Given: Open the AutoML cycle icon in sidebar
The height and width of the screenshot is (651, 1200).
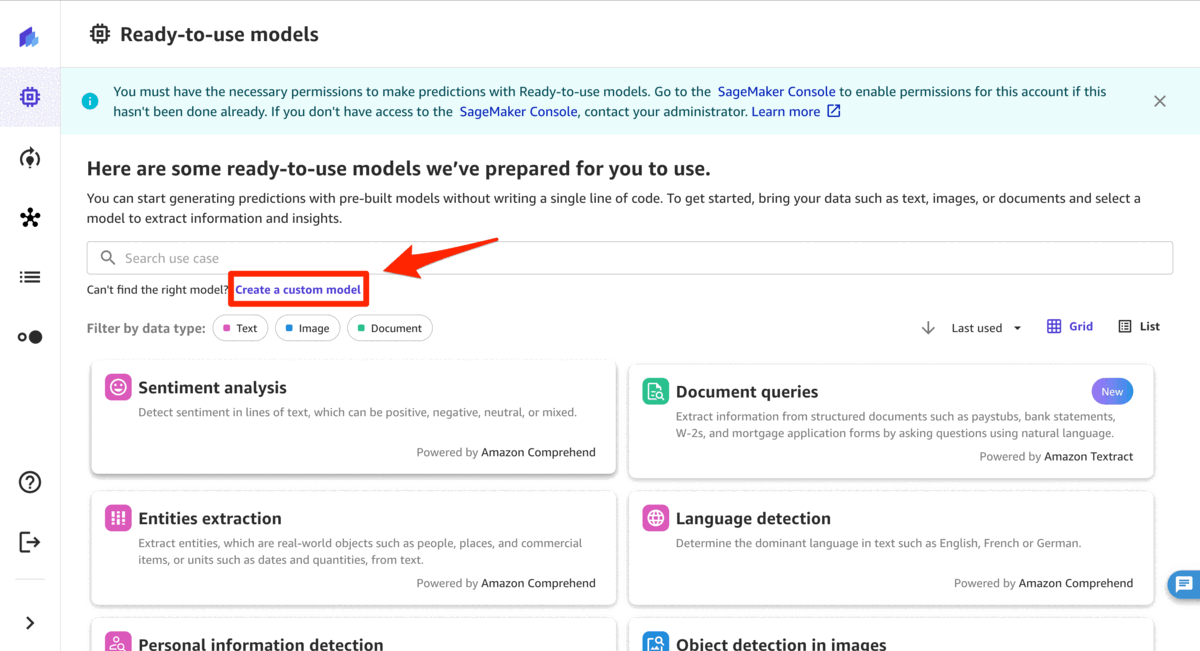Looking at the screenshot, I should (30, 157).
